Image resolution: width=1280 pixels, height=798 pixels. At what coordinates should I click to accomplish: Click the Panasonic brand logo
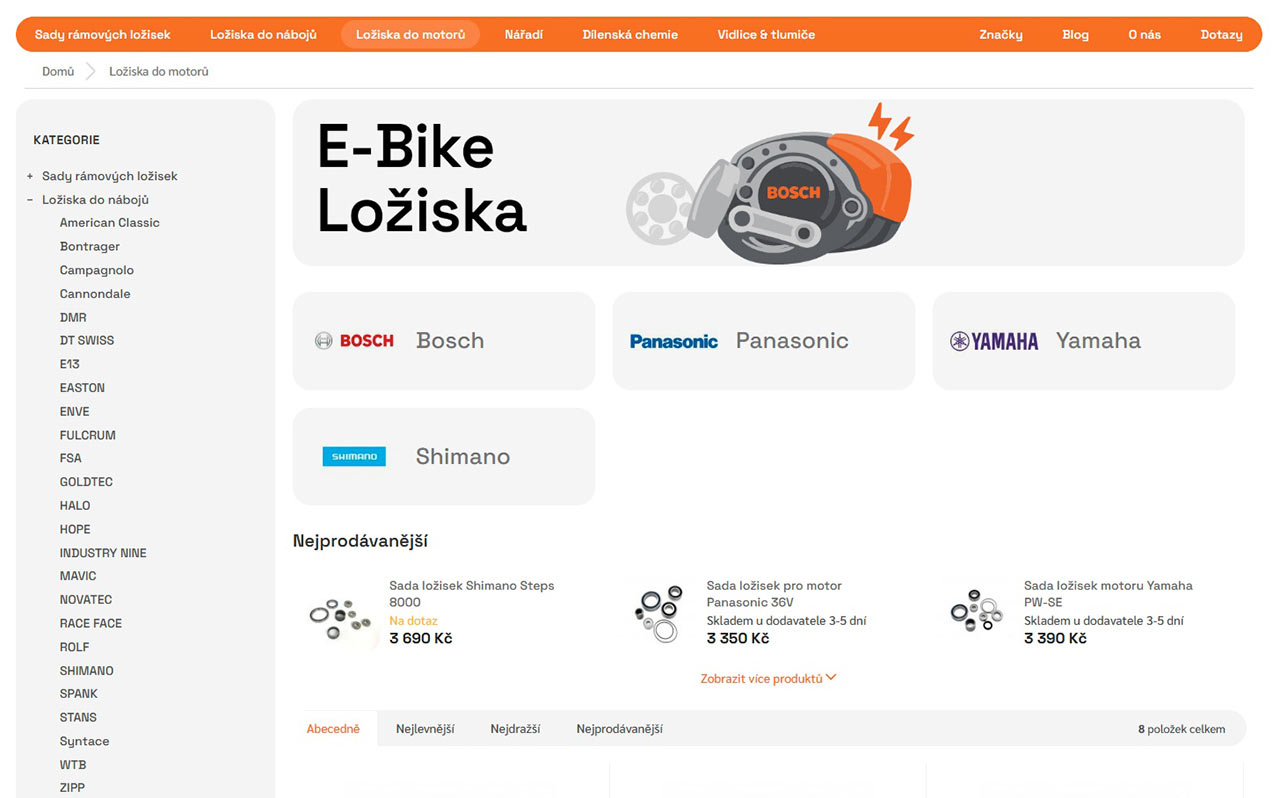tap(673, 341)
